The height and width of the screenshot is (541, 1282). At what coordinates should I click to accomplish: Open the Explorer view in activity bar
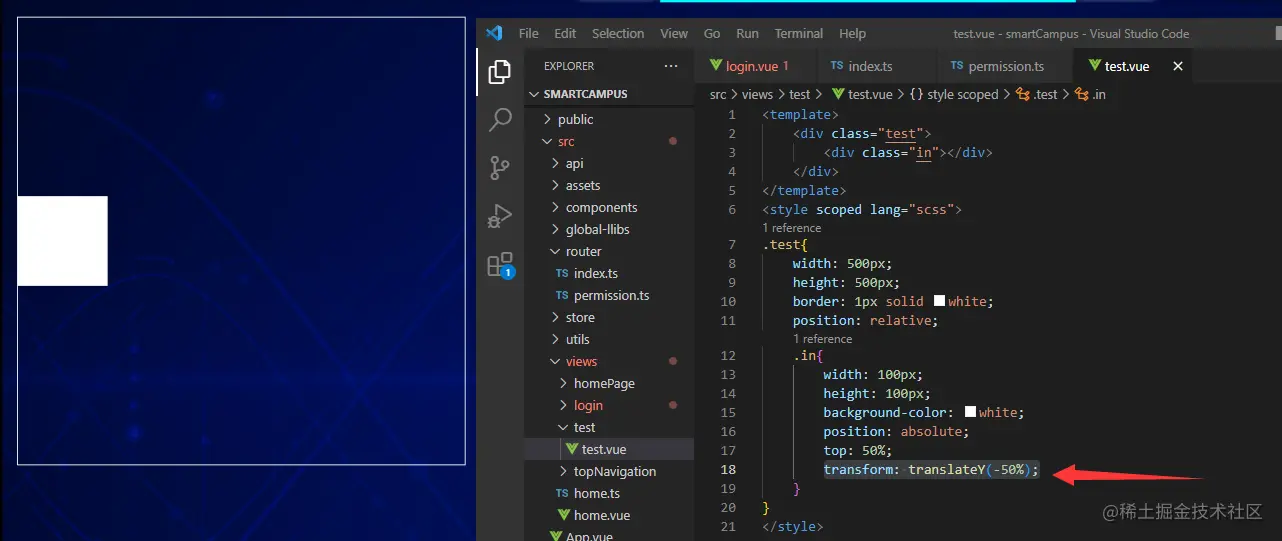[499, 72]
